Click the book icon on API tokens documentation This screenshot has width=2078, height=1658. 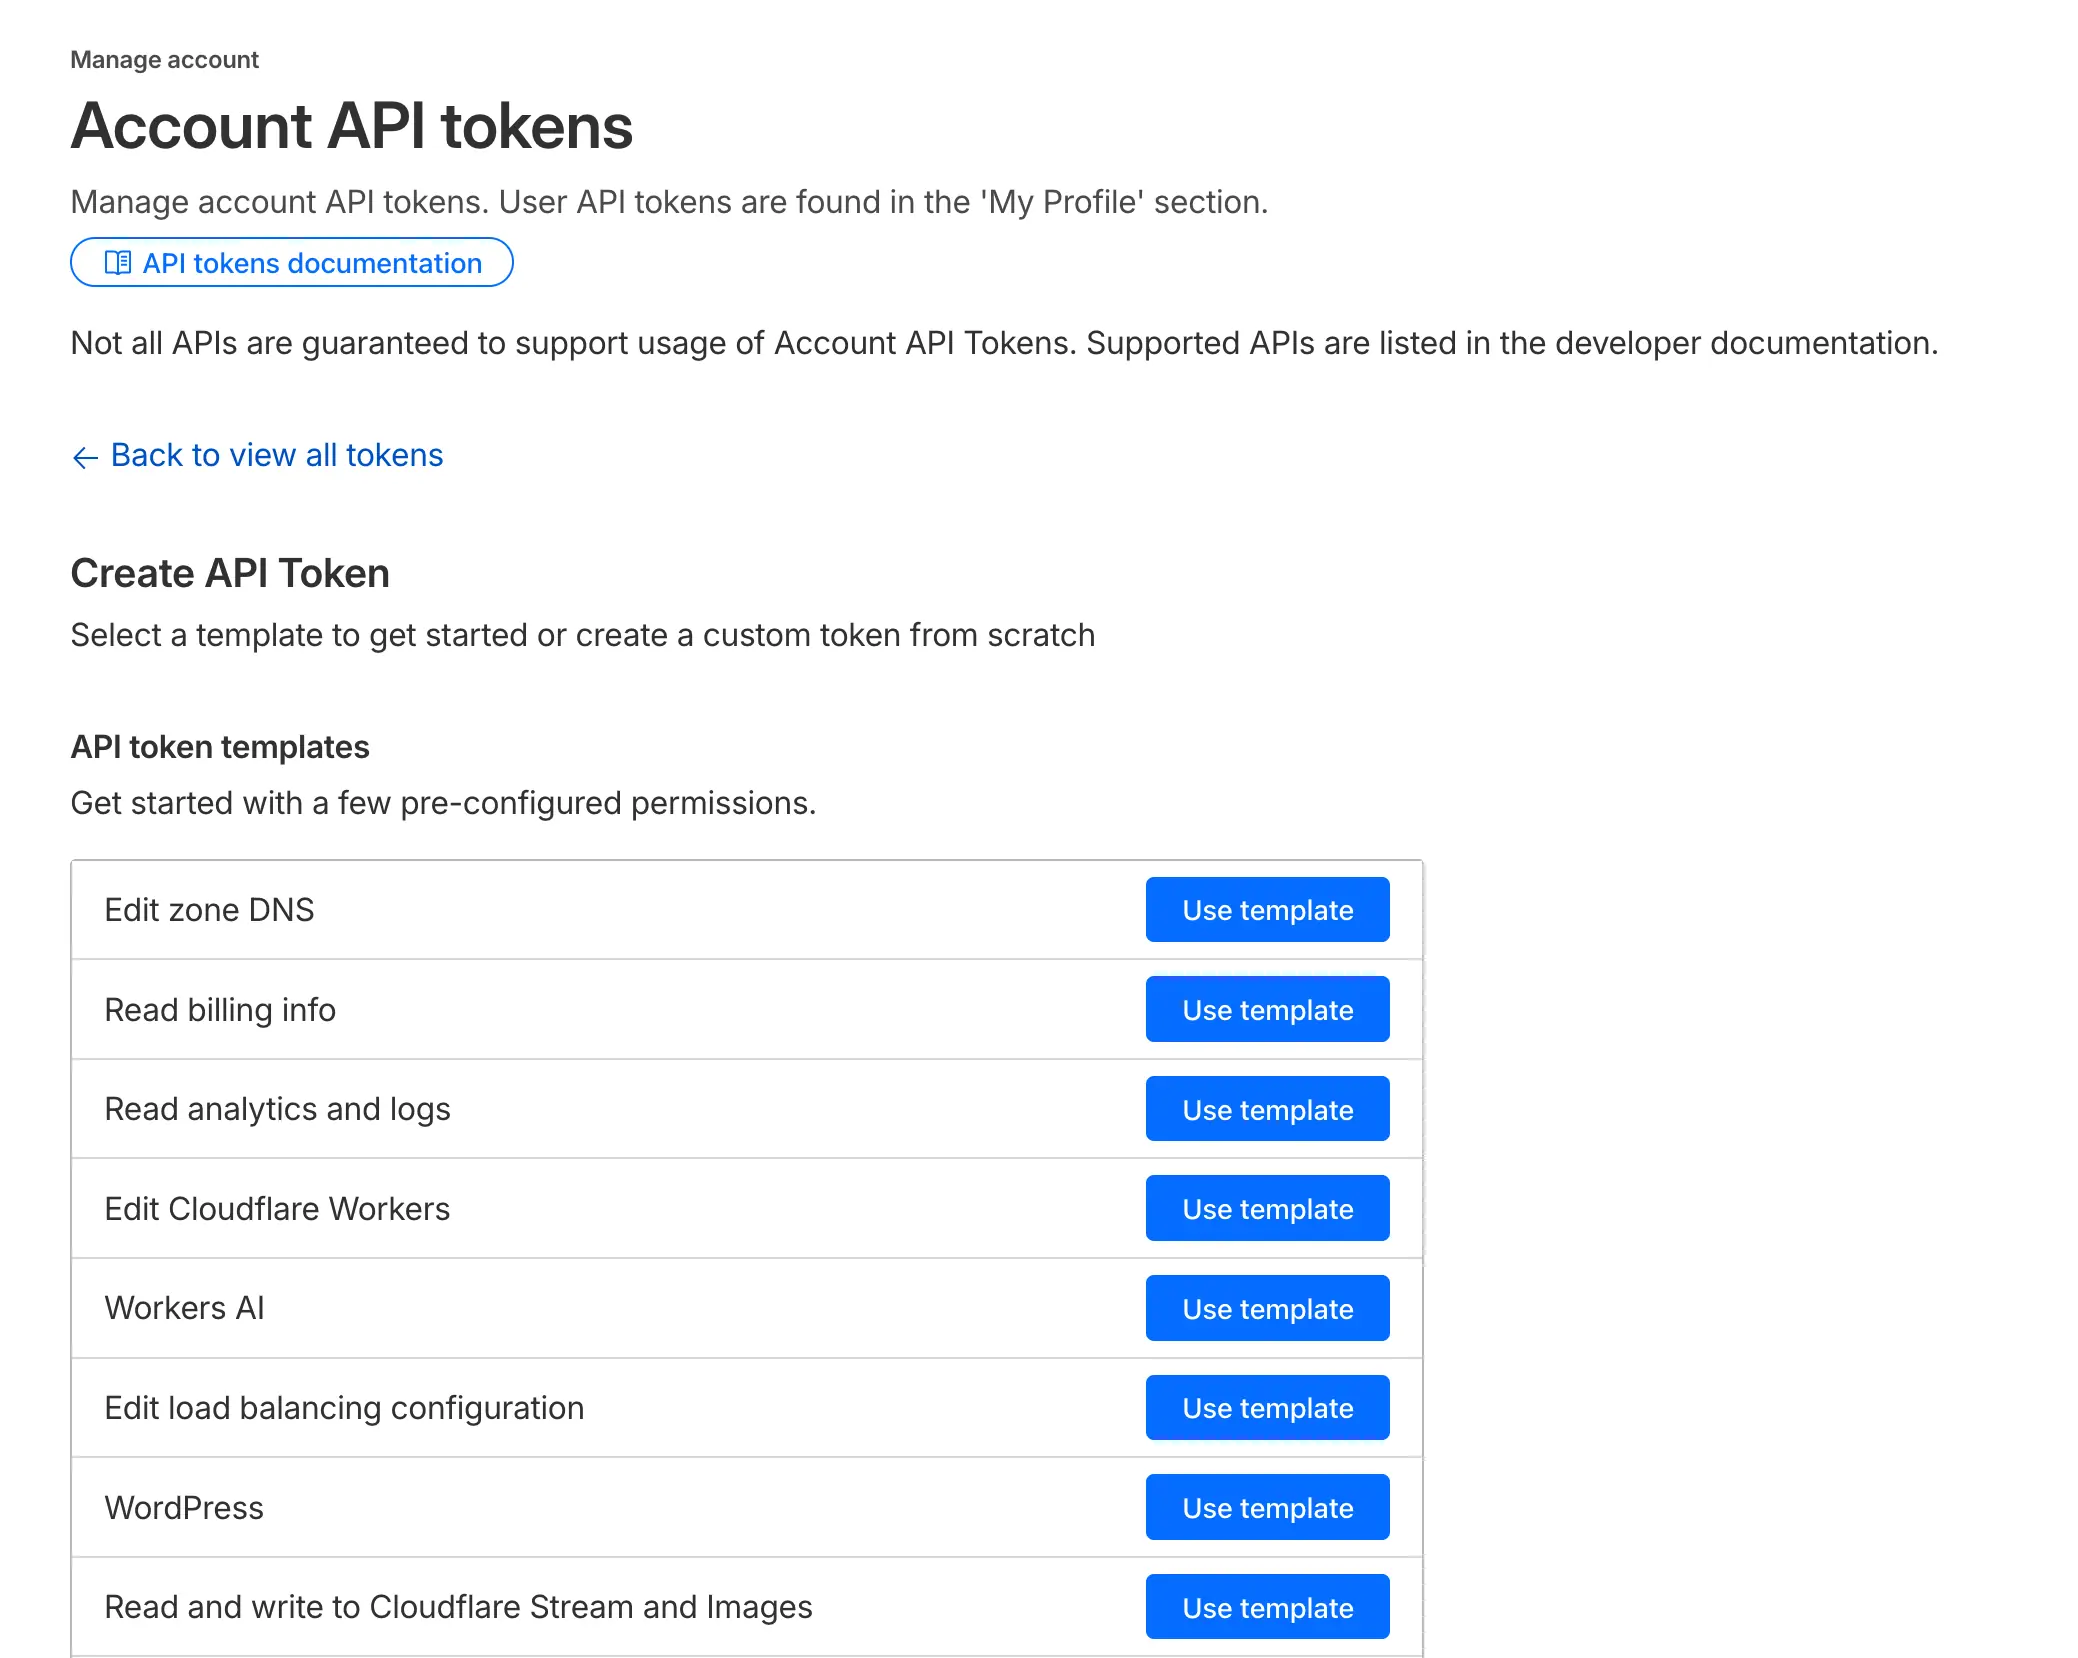(118, 262)
